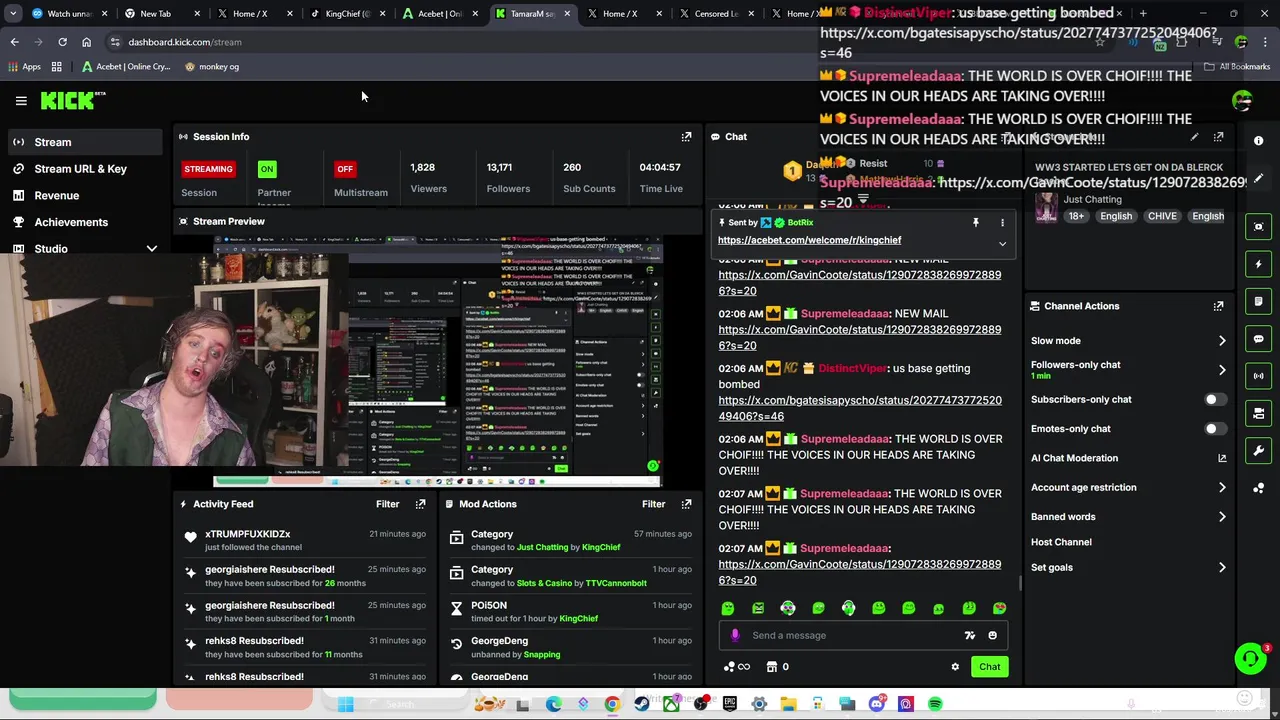Open Activity Feed Filter dropdown
The height and width of the screenshot is (720, 1280).
point(387,504)
